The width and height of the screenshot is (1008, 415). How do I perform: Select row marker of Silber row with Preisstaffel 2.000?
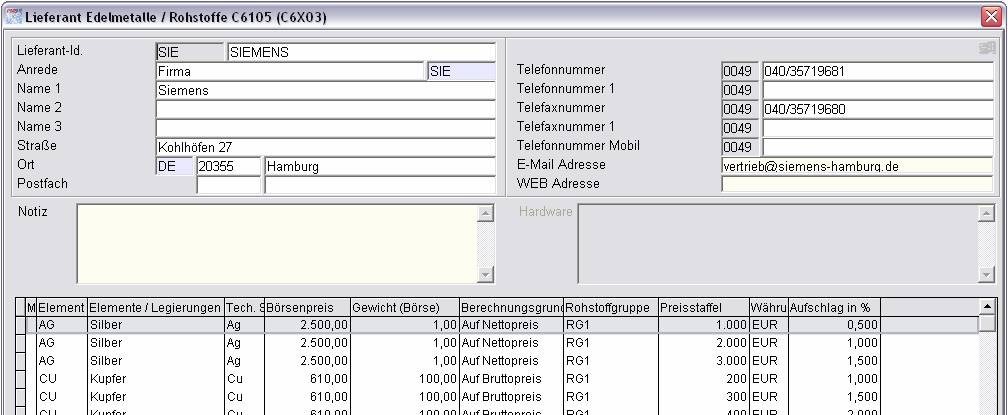coord(21,343)
